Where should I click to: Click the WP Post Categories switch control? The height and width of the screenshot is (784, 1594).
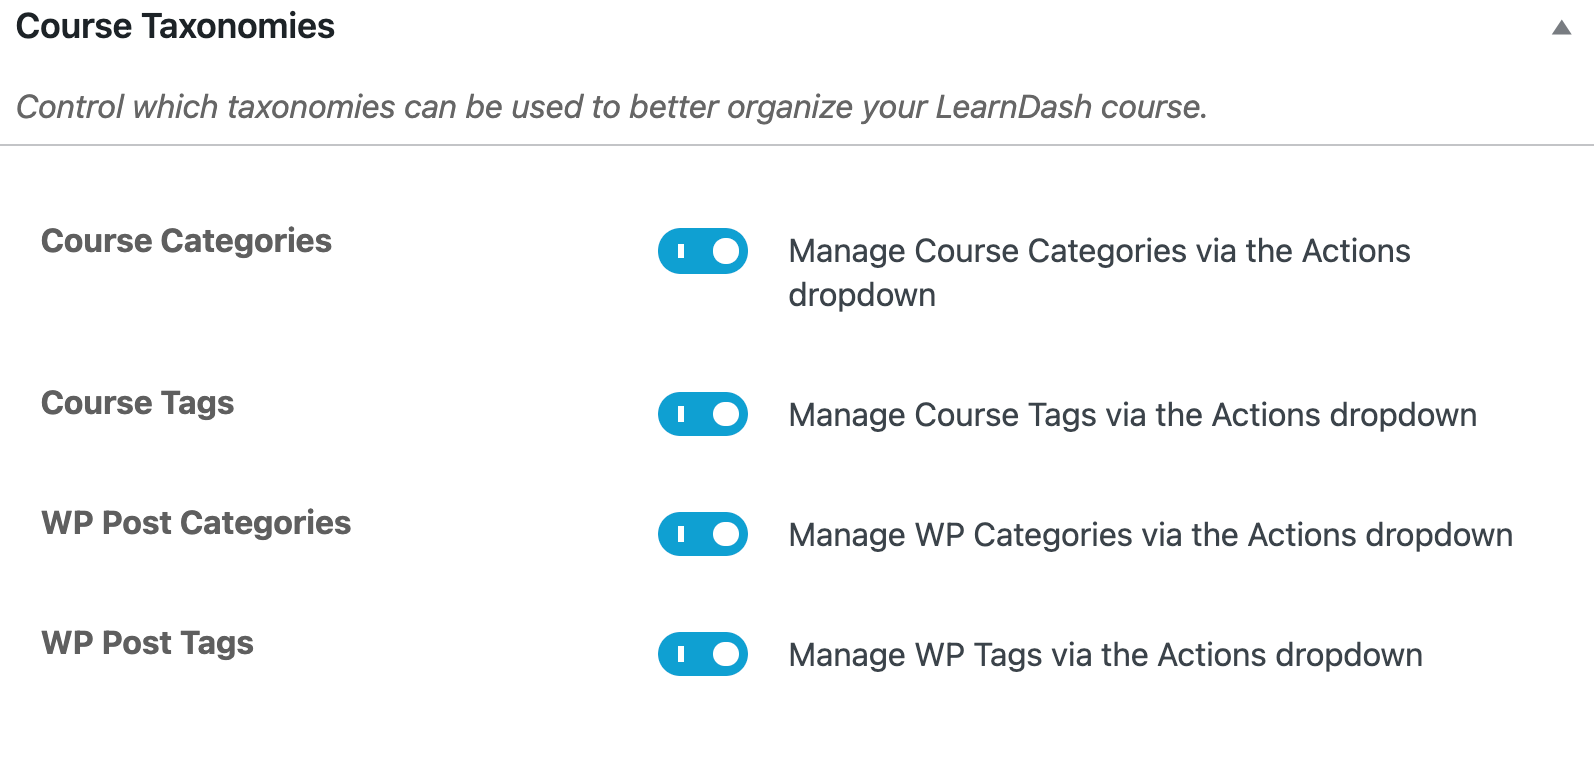[x=703, y=535]
